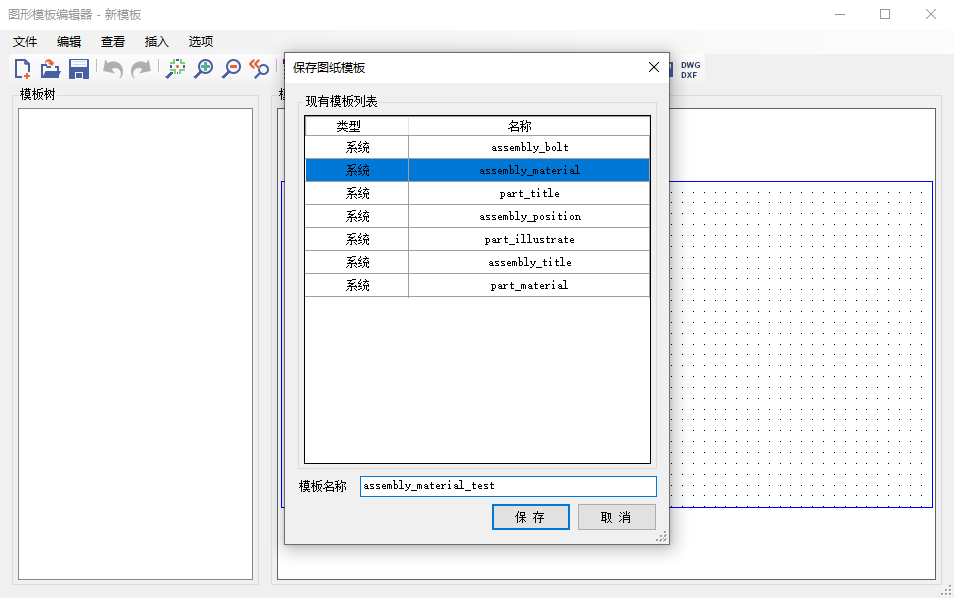The image size is (954, 598).
Task: Click the zoom in magnifier icon
Action: tap(204, 68)
